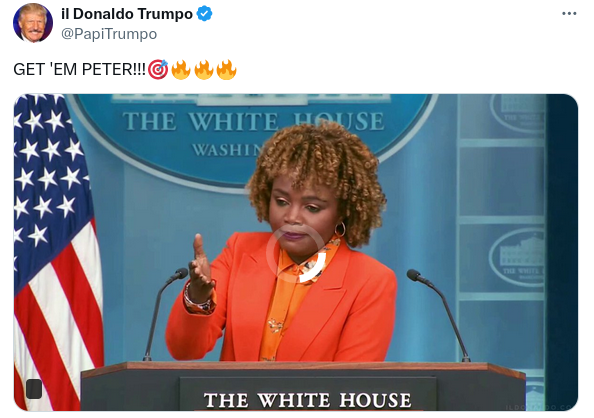Click the last fire emoji
This screenshot has width=594, height=418.
[x=227, y=69]
